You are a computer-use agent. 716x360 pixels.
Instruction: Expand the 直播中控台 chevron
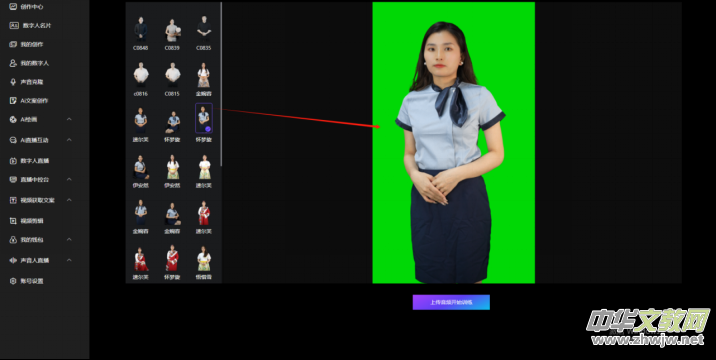point(69,180)
